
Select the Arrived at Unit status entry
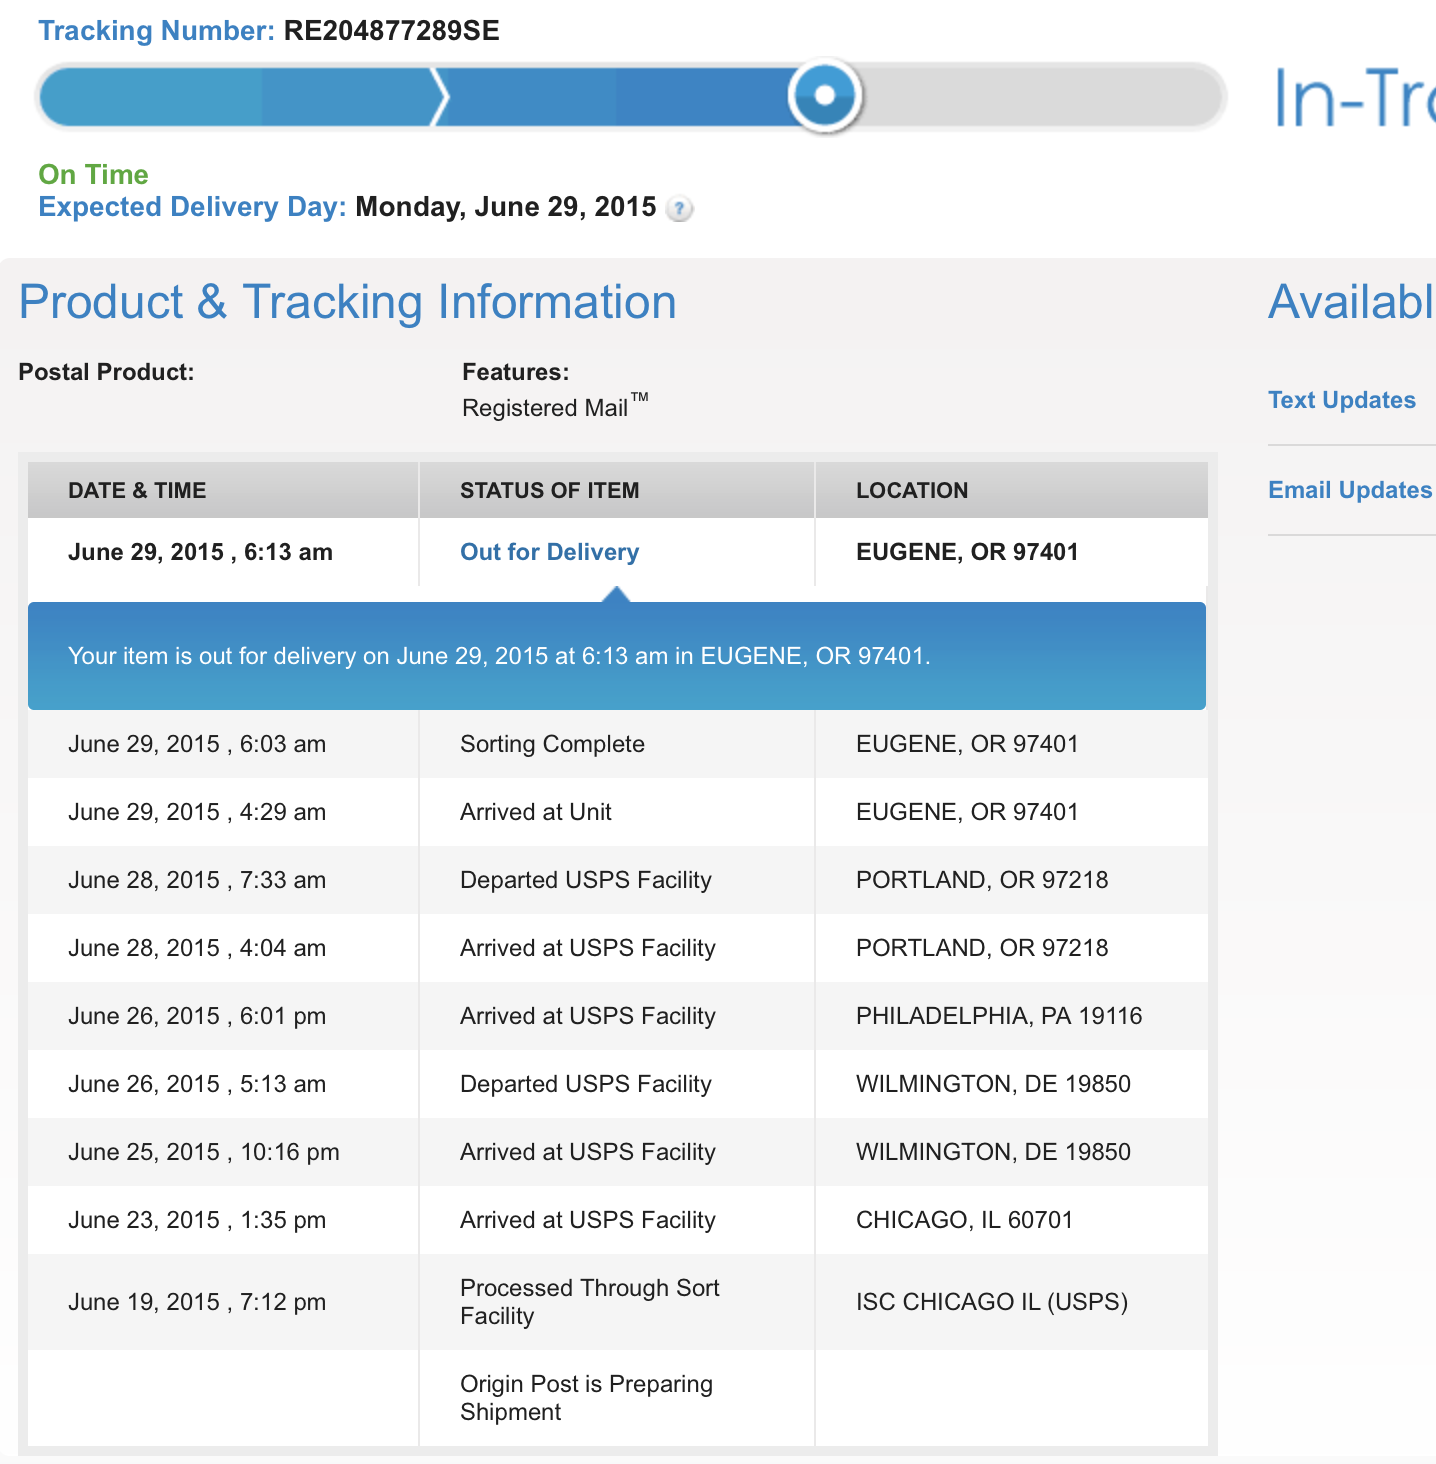click(x=535, y=812)
